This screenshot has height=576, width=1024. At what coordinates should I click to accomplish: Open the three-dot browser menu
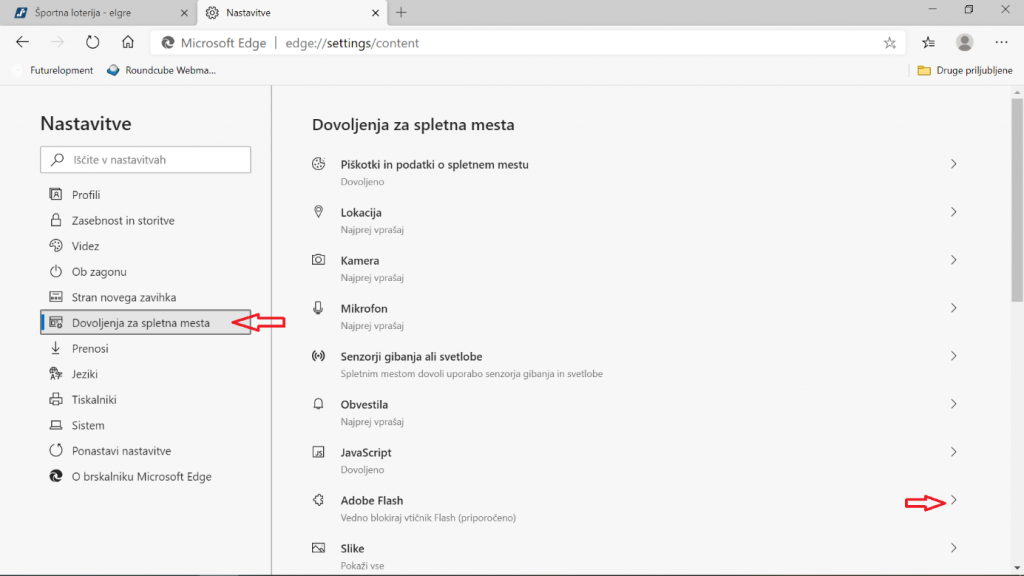(x=1001, y=42)
